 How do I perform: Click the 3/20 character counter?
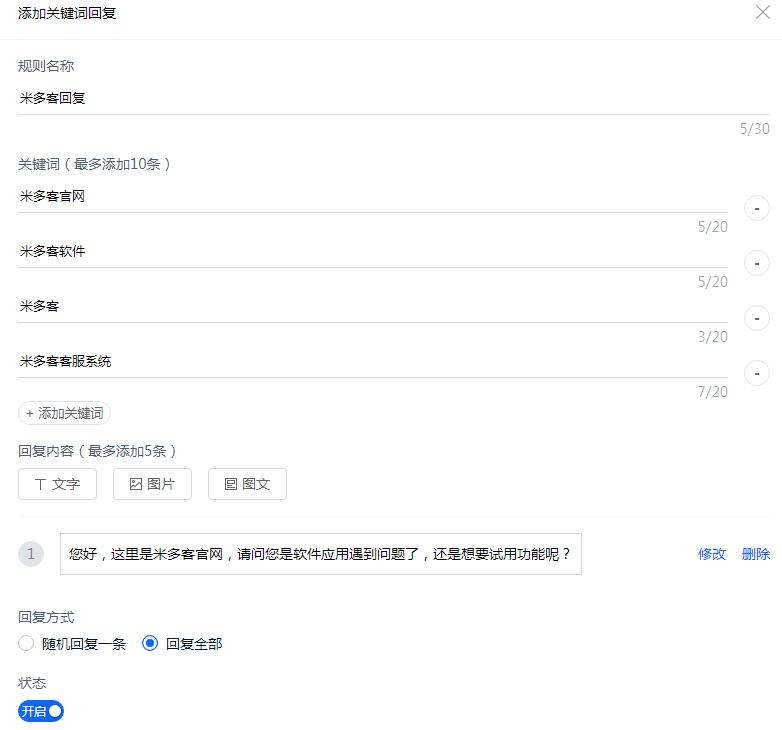713,337
